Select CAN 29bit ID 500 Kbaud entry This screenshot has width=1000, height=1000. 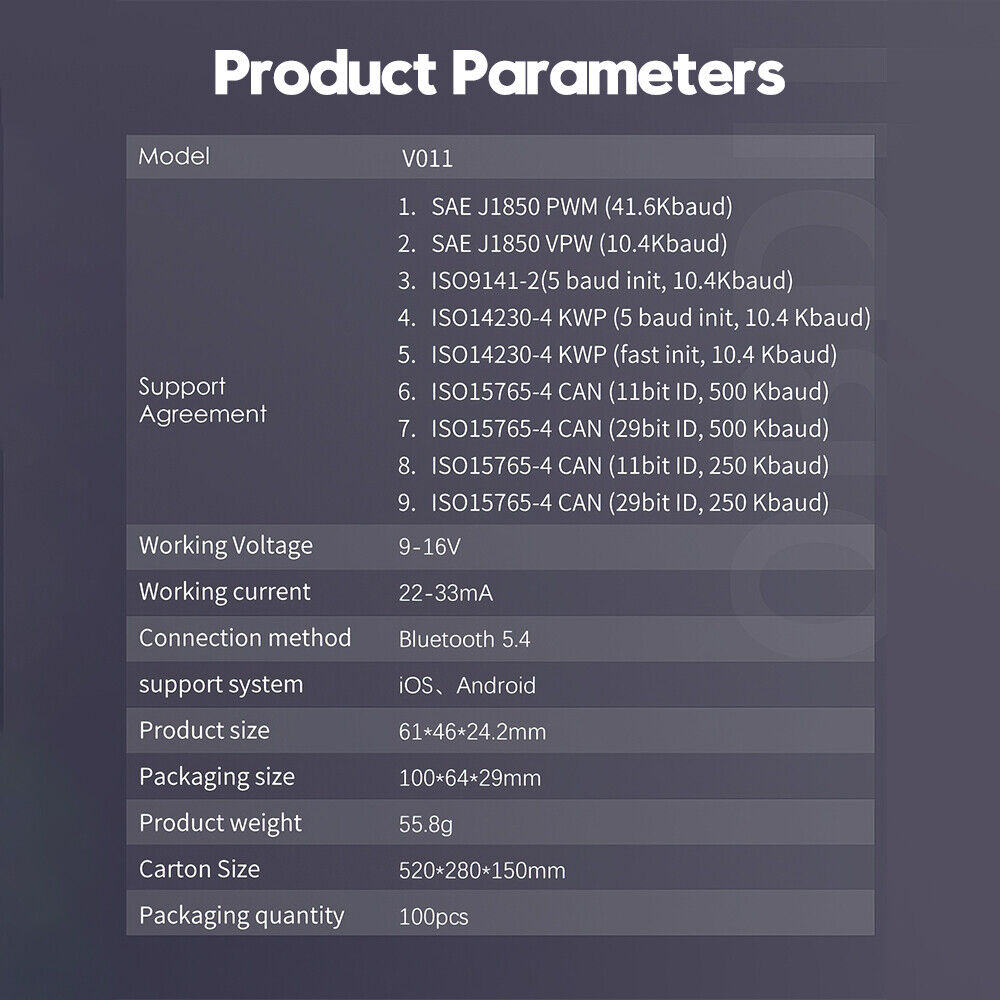(x=614, y=429)
